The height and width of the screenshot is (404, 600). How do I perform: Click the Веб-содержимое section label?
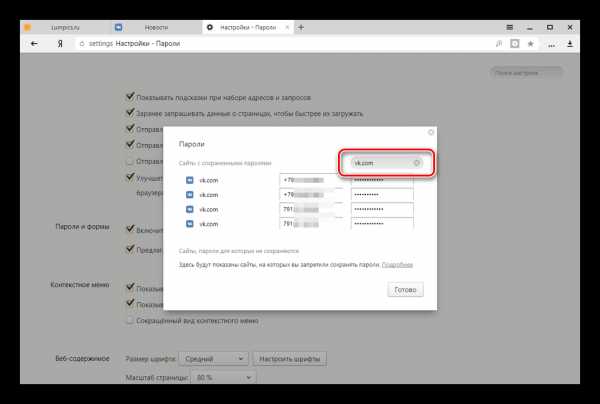pos(82,358)
